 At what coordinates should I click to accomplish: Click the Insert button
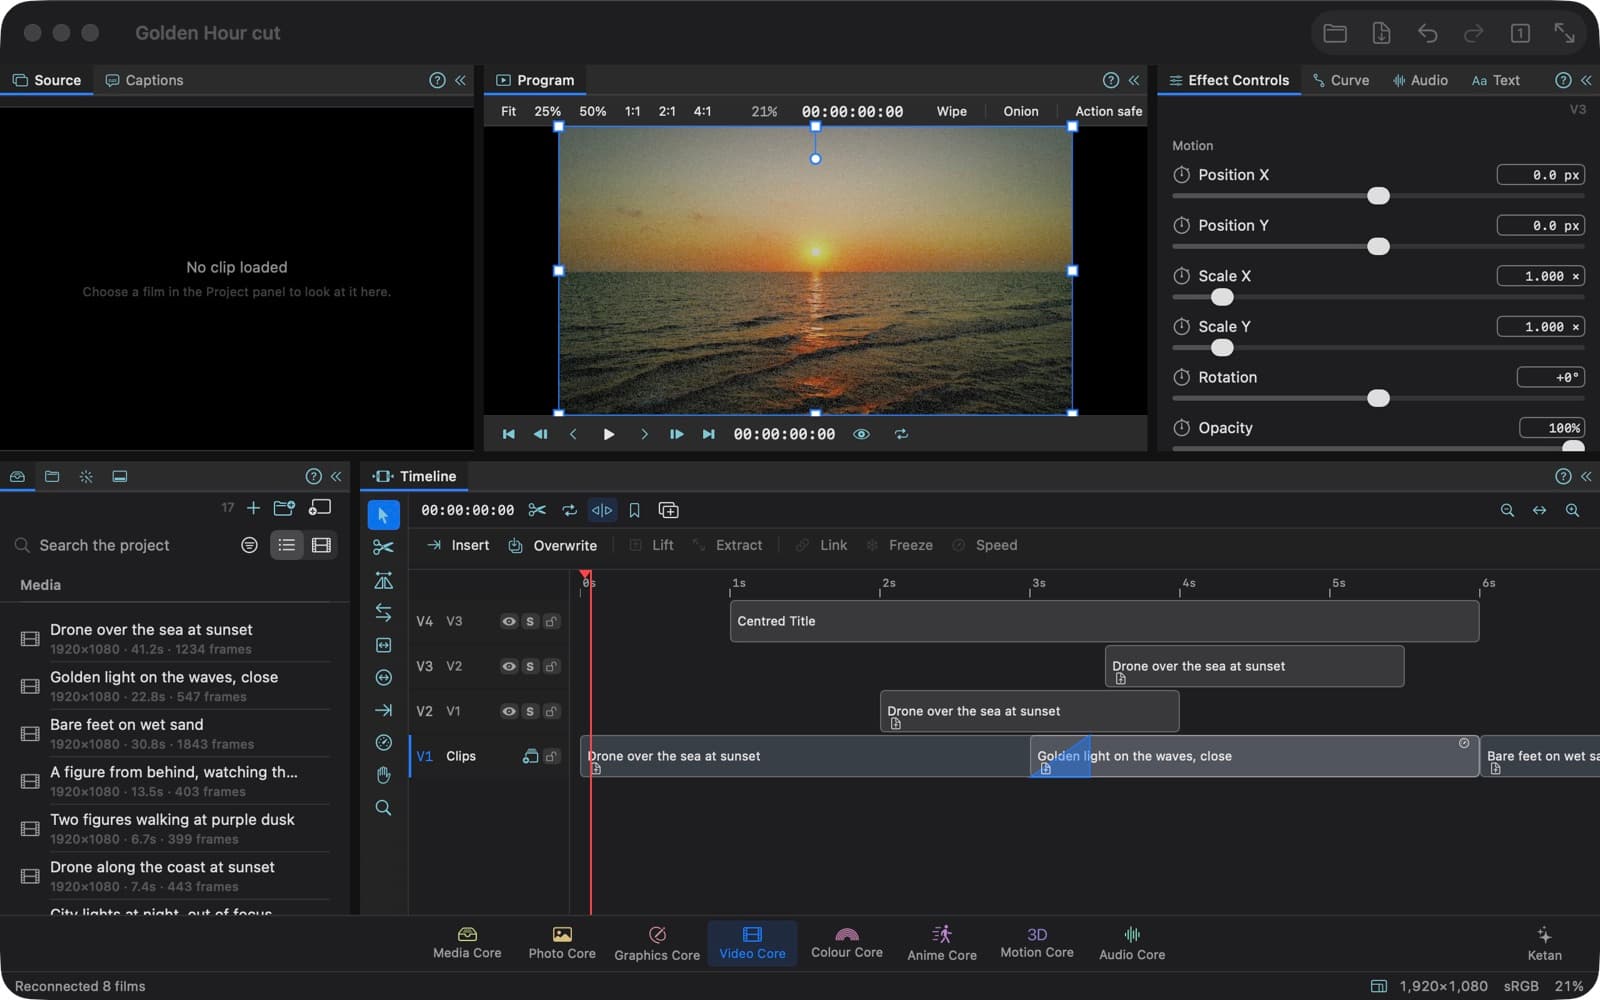click(x=458, y=545)
